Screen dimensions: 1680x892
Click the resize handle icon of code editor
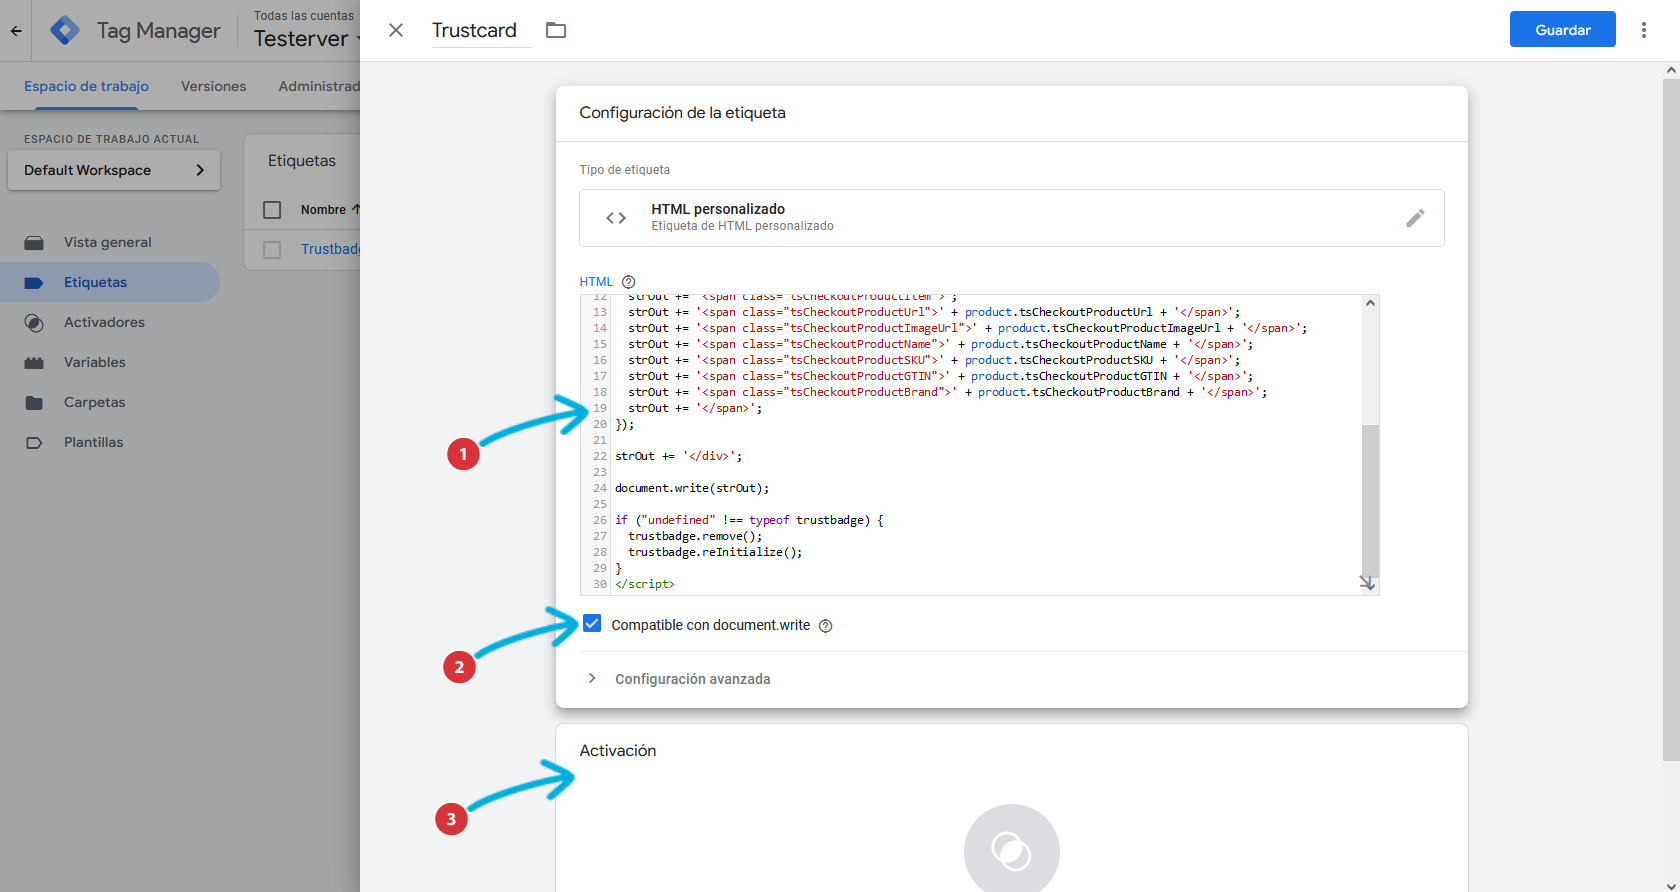(1368, 583)
